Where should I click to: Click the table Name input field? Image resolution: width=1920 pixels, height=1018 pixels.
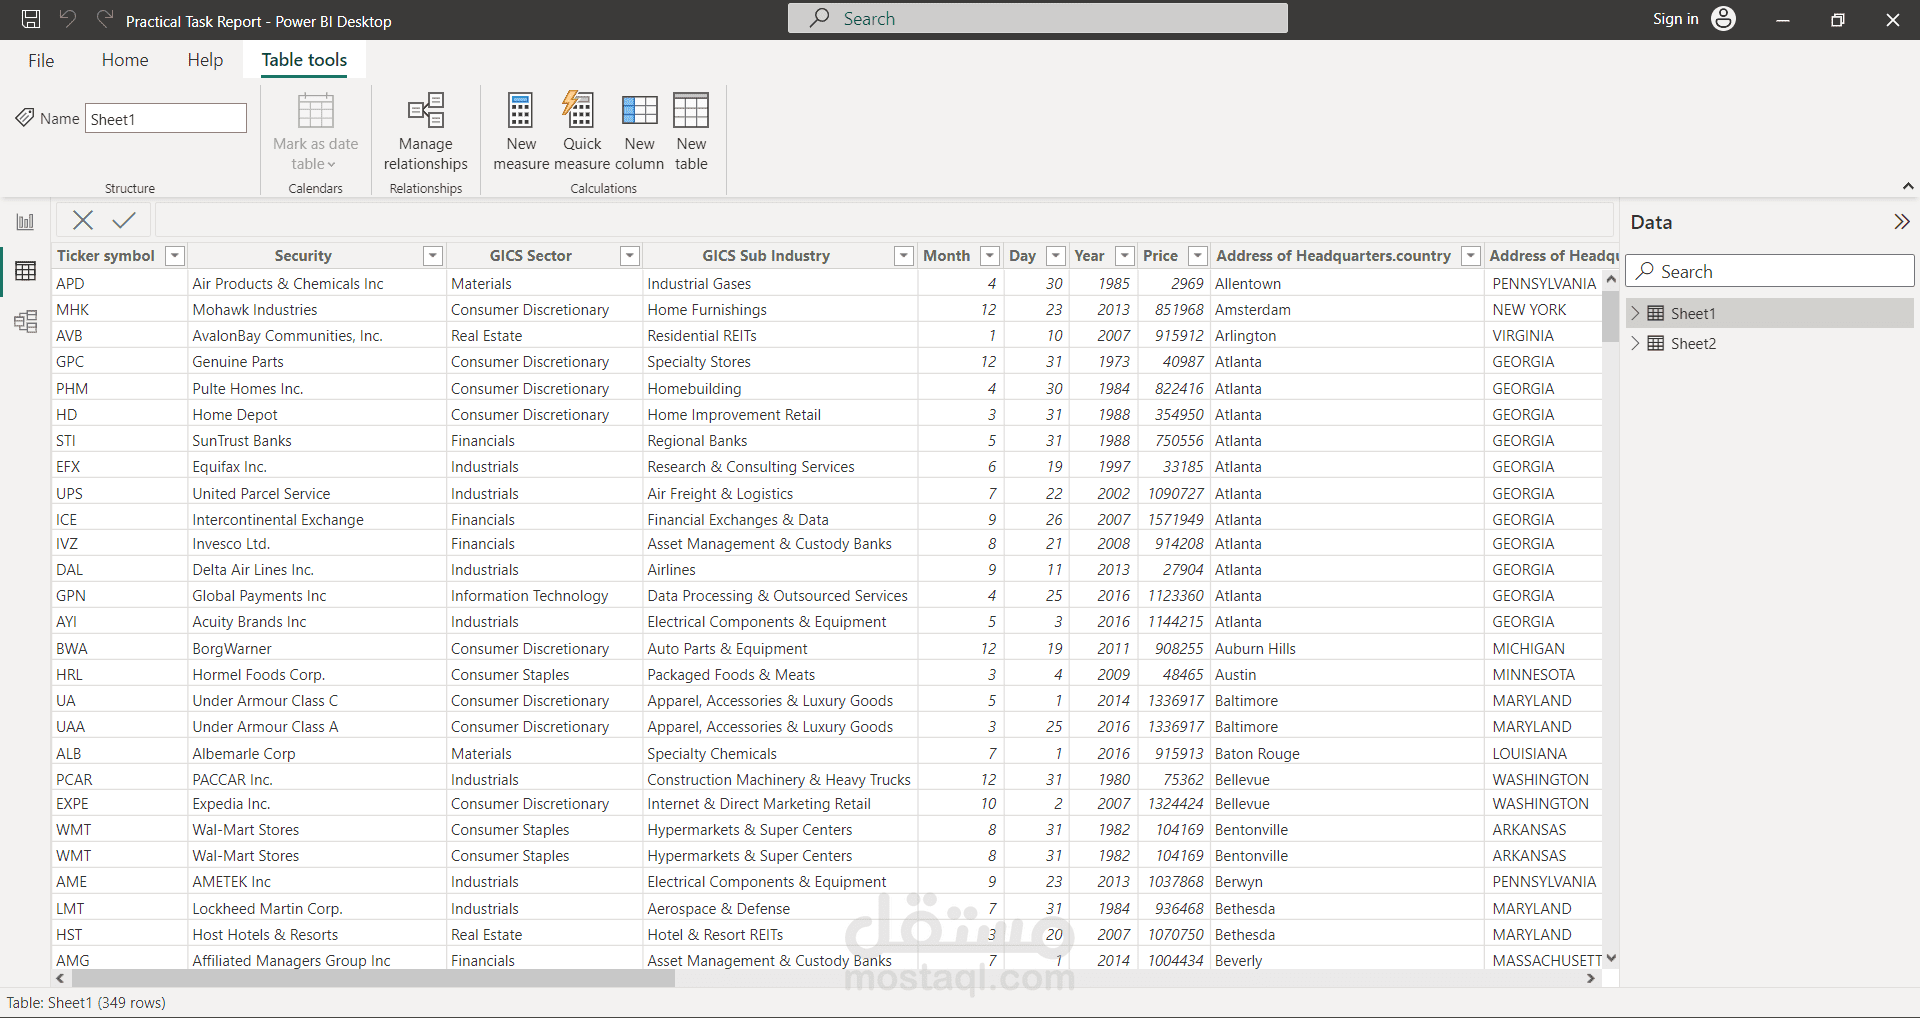point(166,118)
